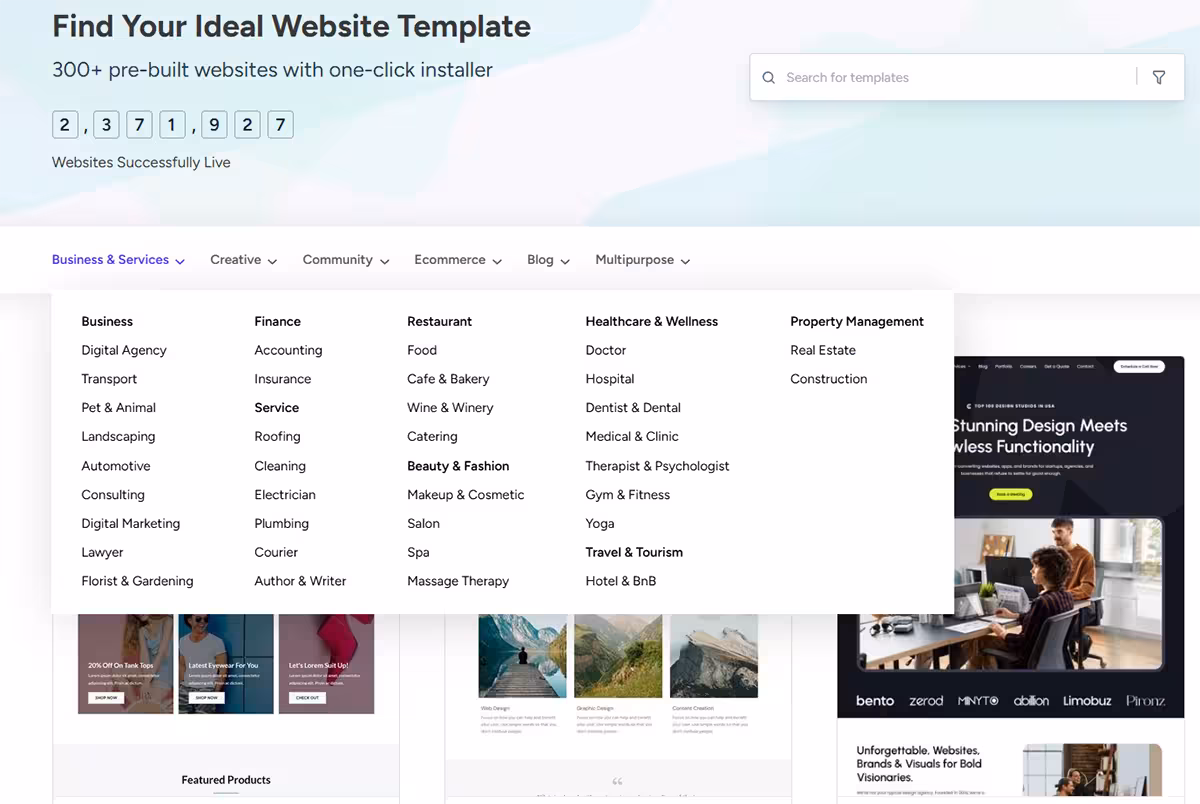
Task: Select the Business heading link
Action: tap(107, 322)
